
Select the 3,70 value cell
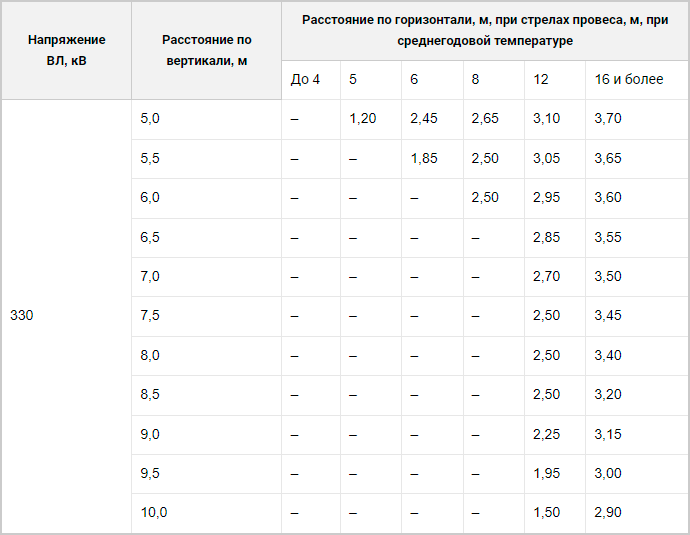(x=637, y=119)
